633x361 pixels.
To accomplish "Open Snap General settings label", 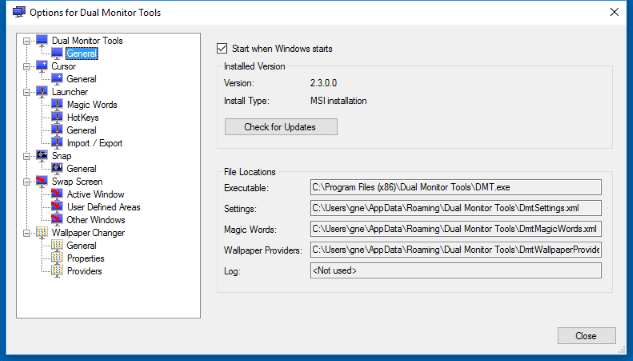I will (x=82, y=168).
